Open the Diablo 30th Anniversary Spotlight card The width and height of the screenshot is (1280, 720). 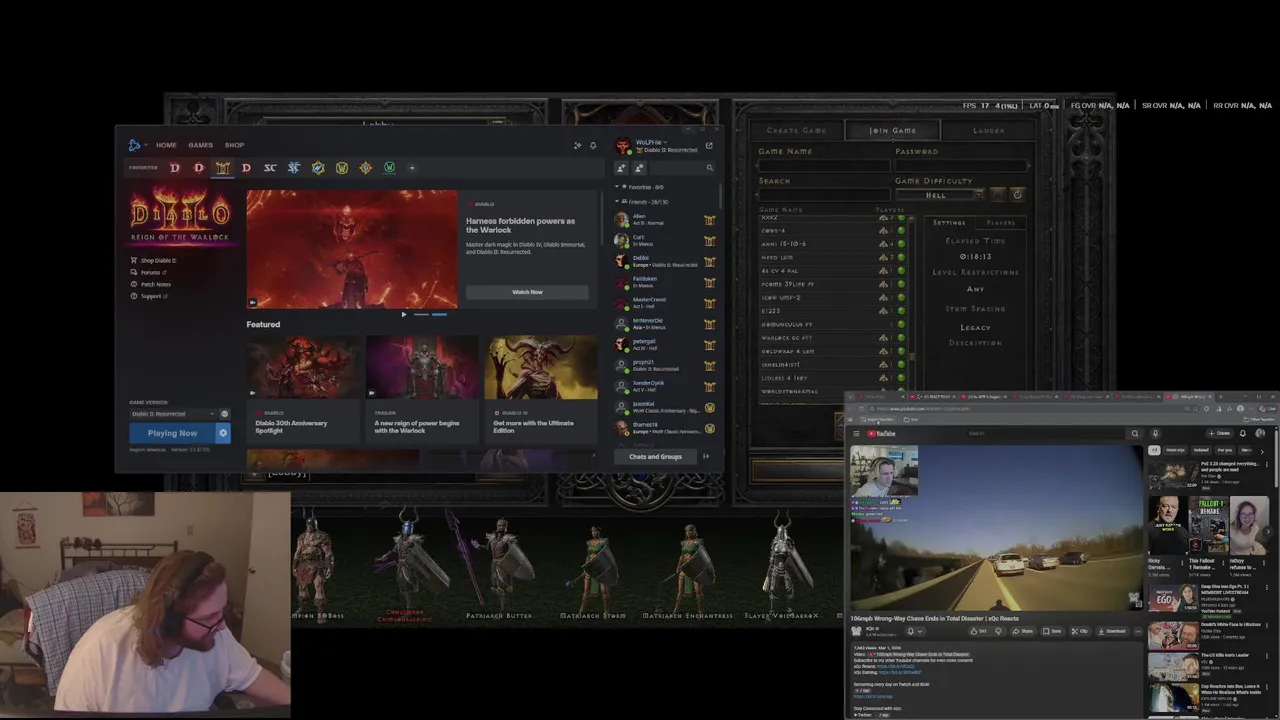[x=304, y=389]
